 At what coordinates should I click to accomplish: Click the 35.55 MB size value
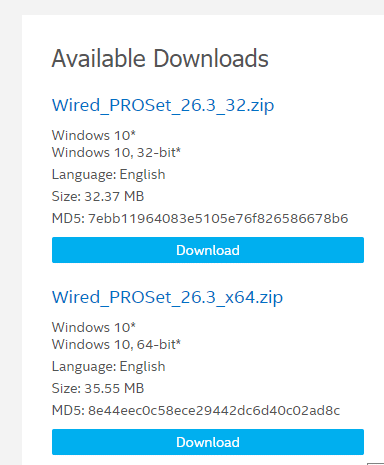114,388
